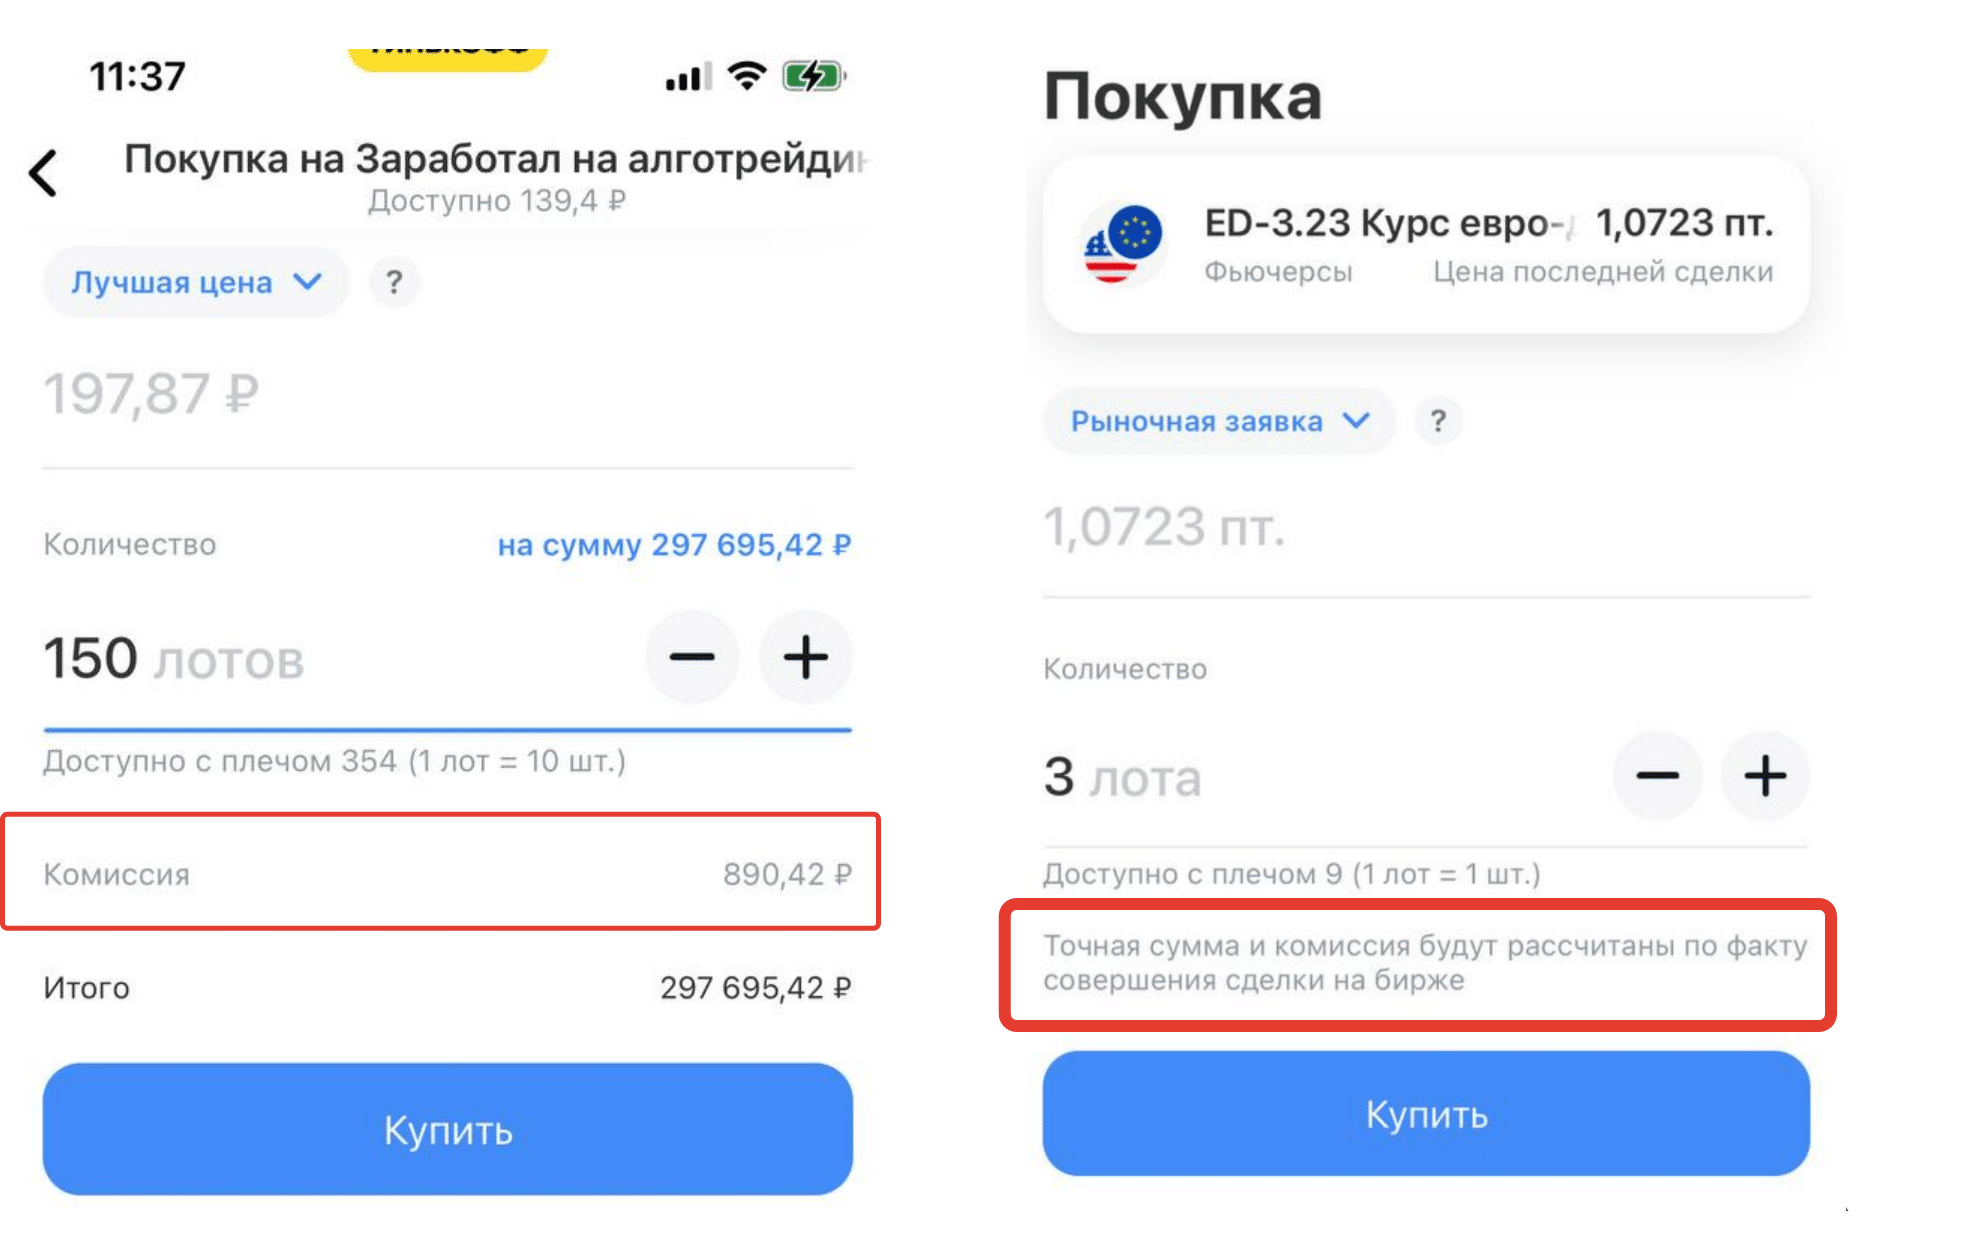Screen dimensions: 1979x1255
Task: Open the Рыночная заявка order type dropdown
Action: pos(1218,421)
